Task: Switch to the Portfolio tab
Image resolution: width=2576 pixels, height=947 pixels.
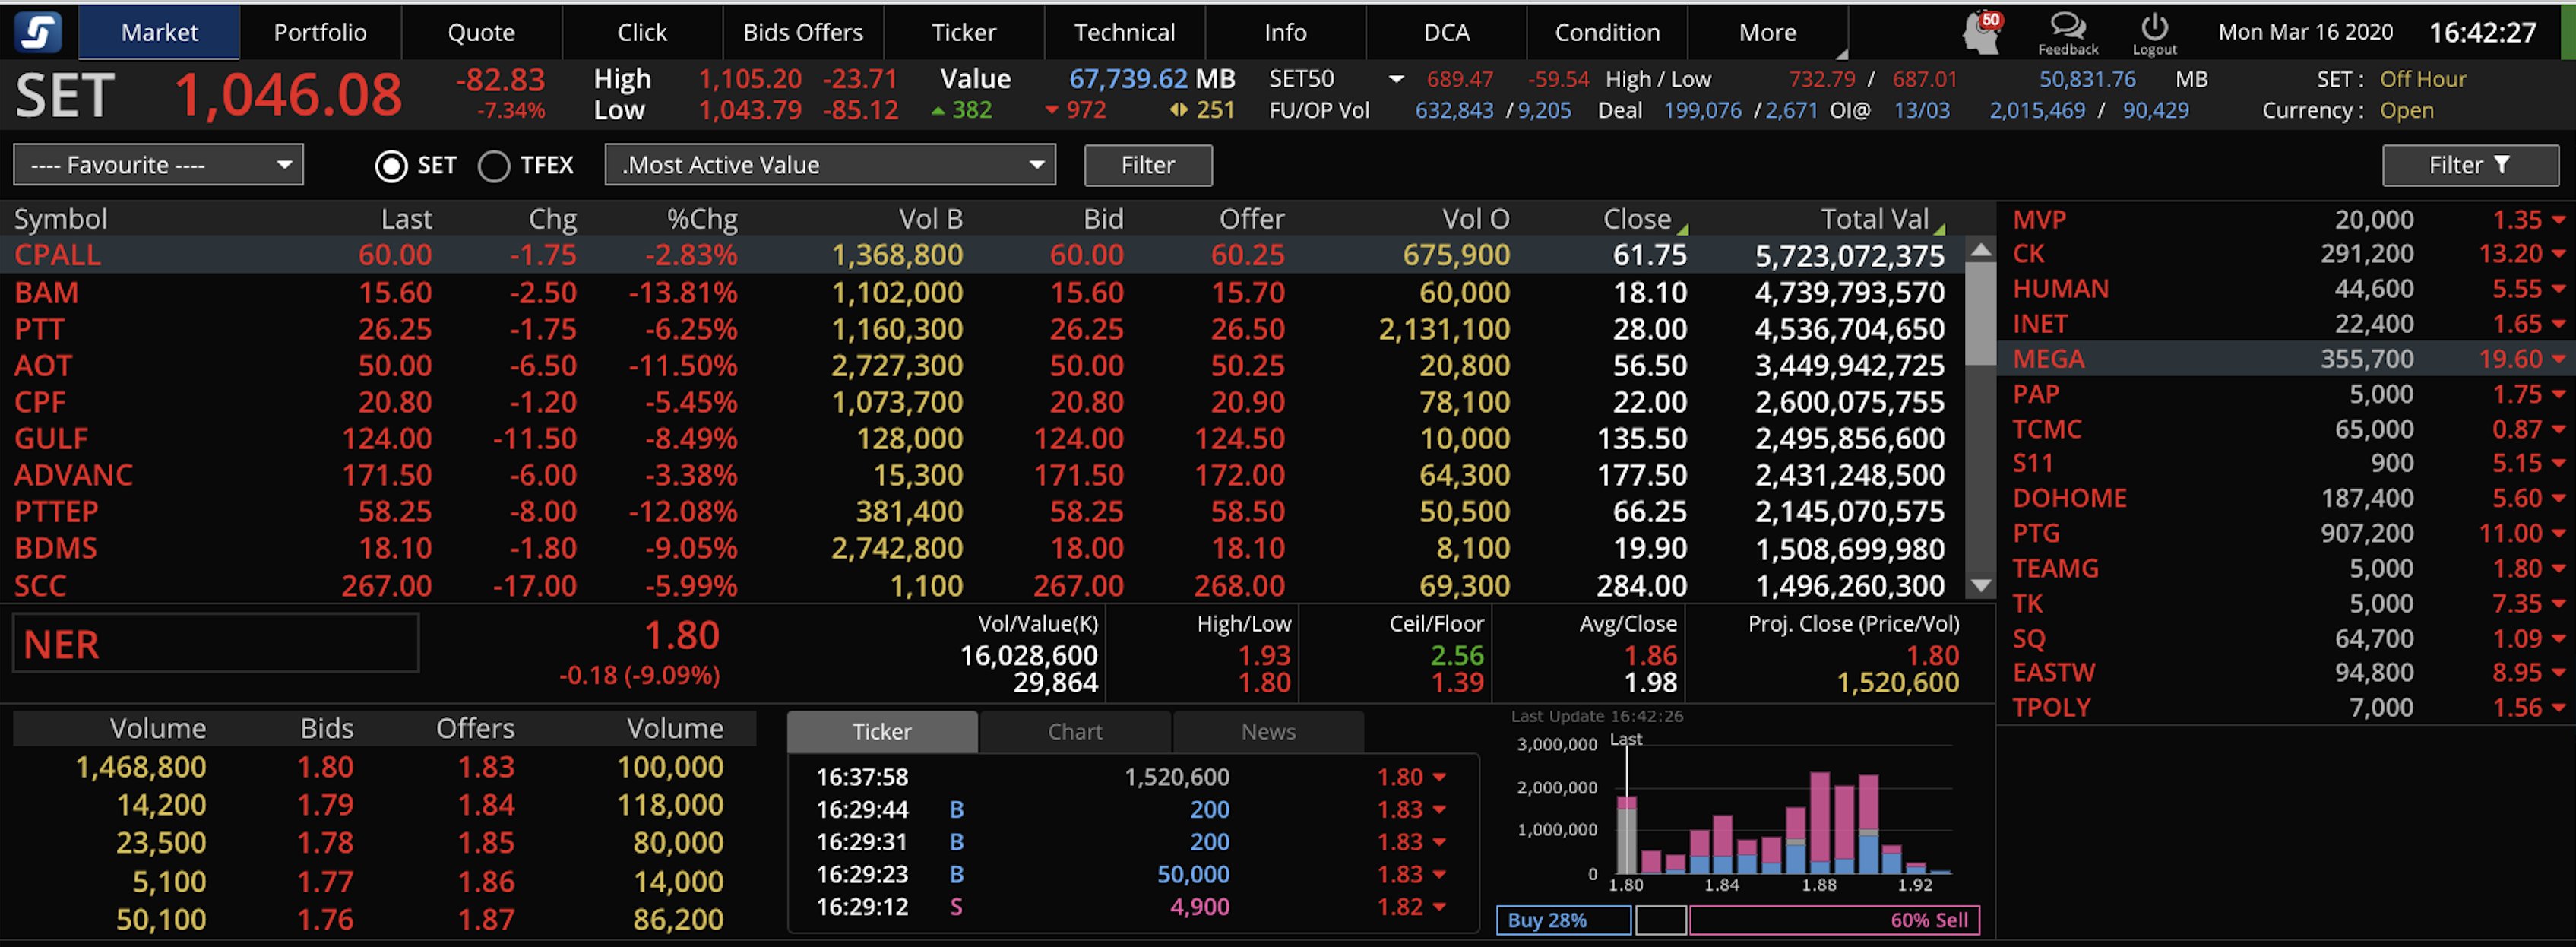Action: click(320, 32)
